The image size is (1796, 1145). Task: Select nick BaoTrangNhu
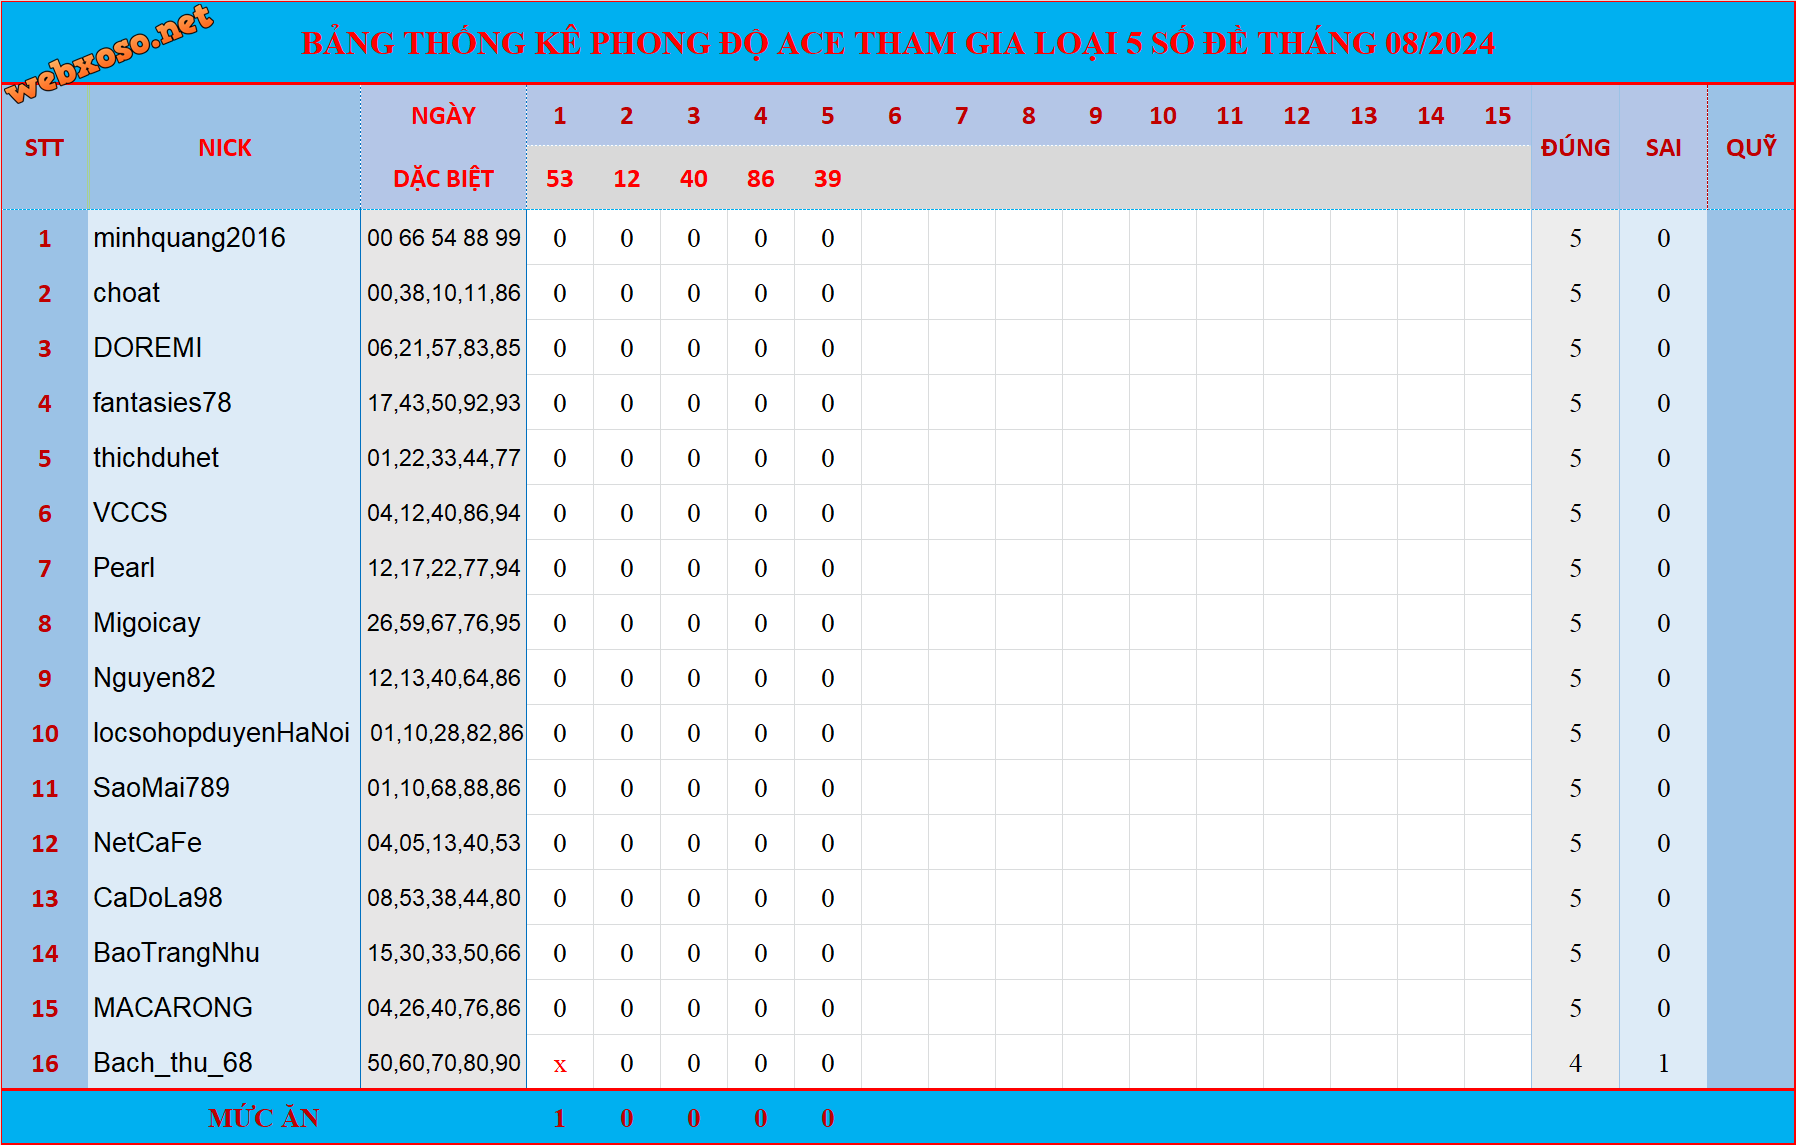(x=176, y=953)
